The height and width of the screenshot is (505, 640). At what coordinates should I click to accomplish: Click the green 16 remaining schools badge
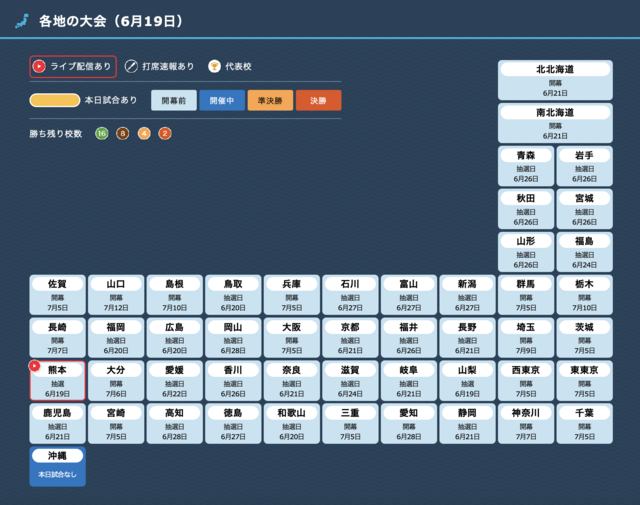click(x=101, y=133)
